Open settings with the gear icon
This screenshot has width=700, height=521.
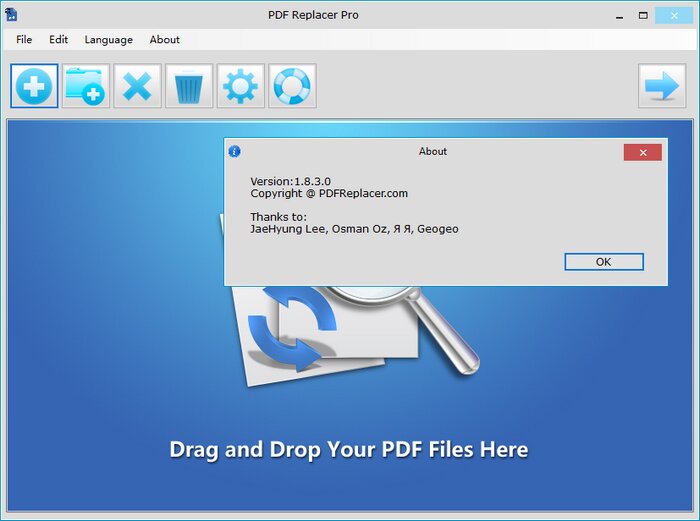pos(241,86)
